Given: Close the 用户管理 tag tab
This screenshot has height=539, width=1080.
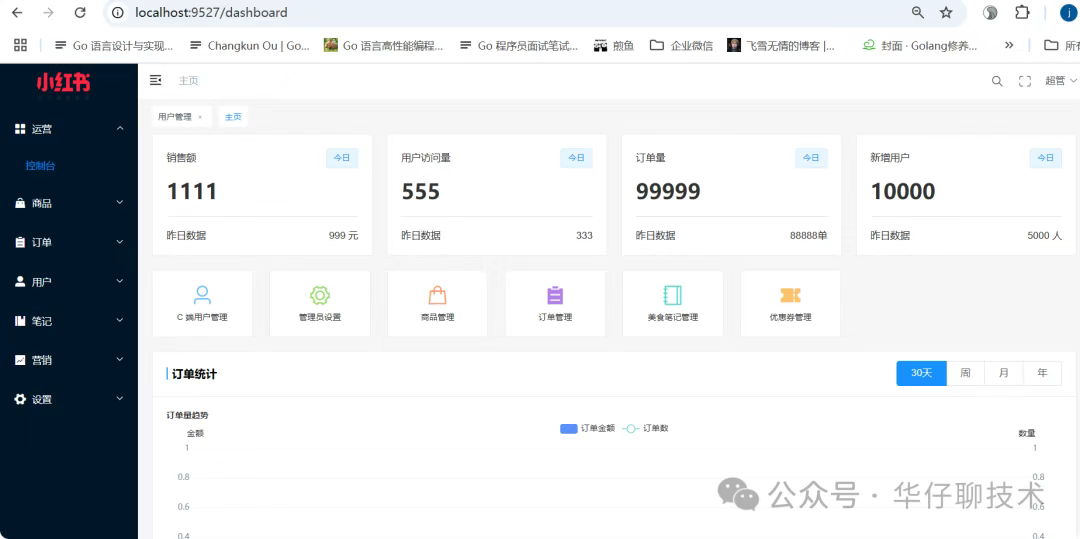Looking at the screenshot, I should point(200,117).
